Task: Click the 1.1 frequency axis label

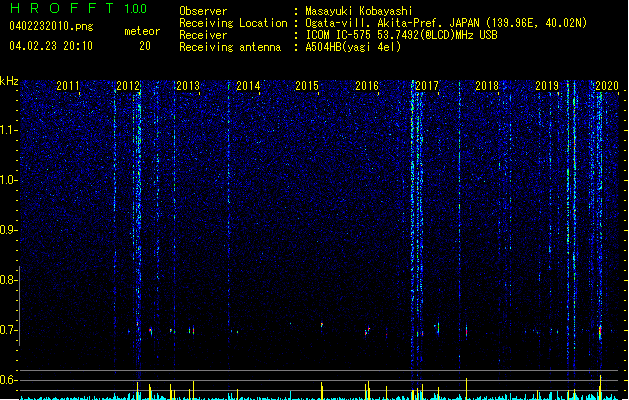Action: click(x=8, y=130)
